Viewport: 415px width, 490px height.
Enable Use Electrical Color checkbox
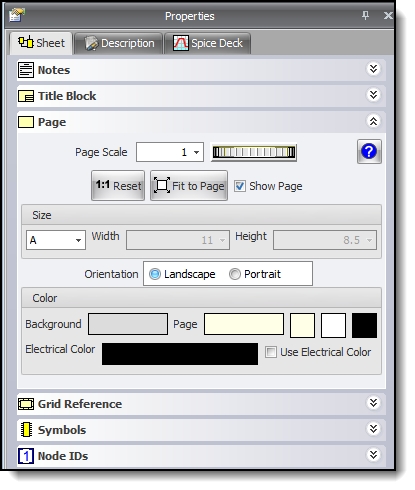[x=271, y=352]
